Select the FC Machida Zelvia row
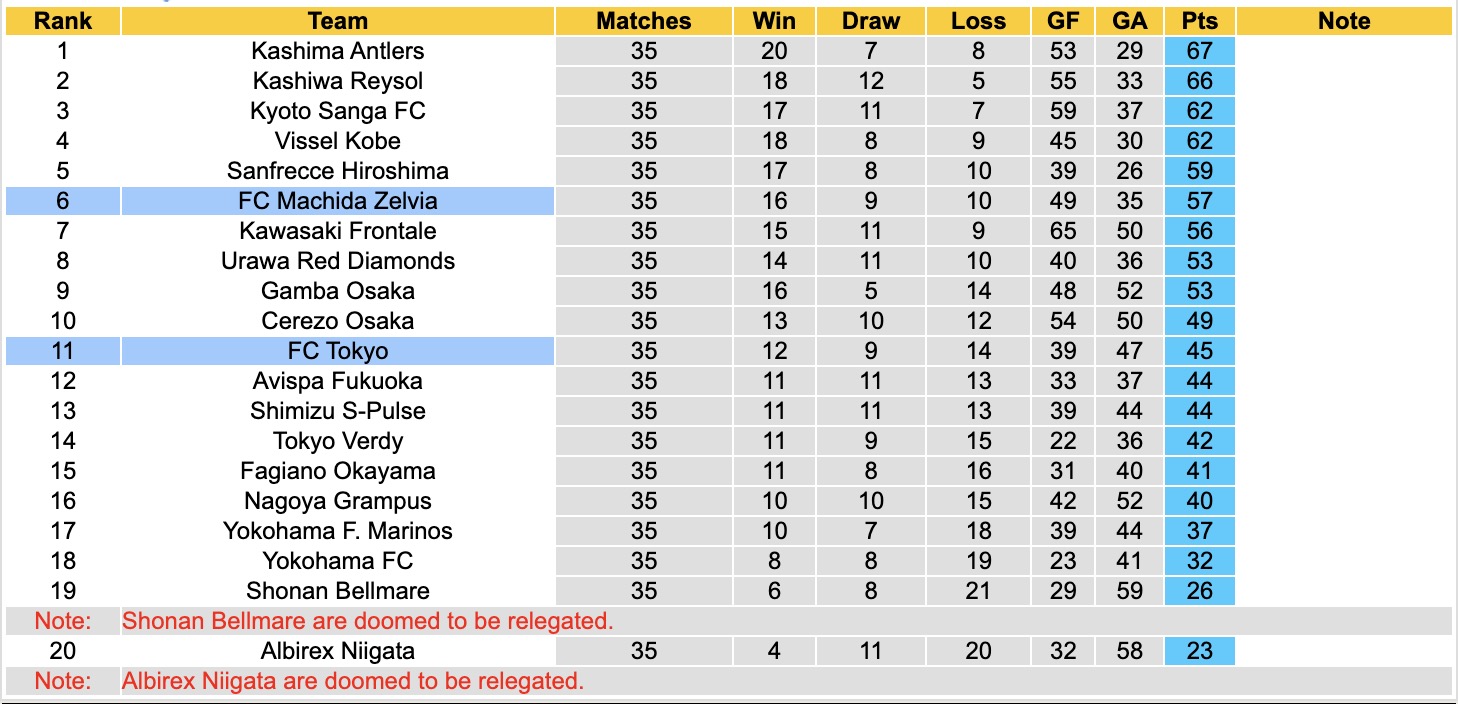Screen dimensions: 1458x704 tap(338, 201)
